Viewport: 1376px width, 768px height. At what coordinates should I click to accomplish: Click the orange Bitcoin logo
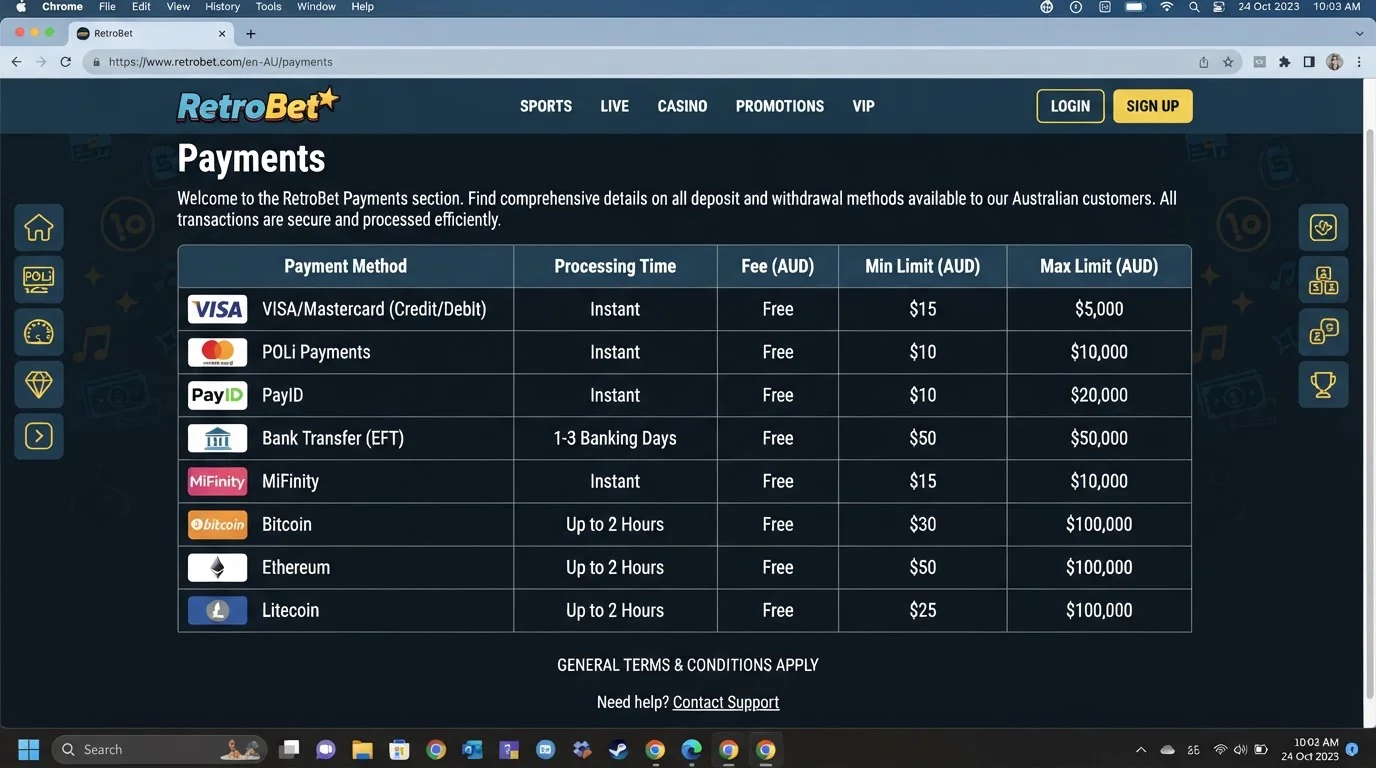[x=217, y=524]
